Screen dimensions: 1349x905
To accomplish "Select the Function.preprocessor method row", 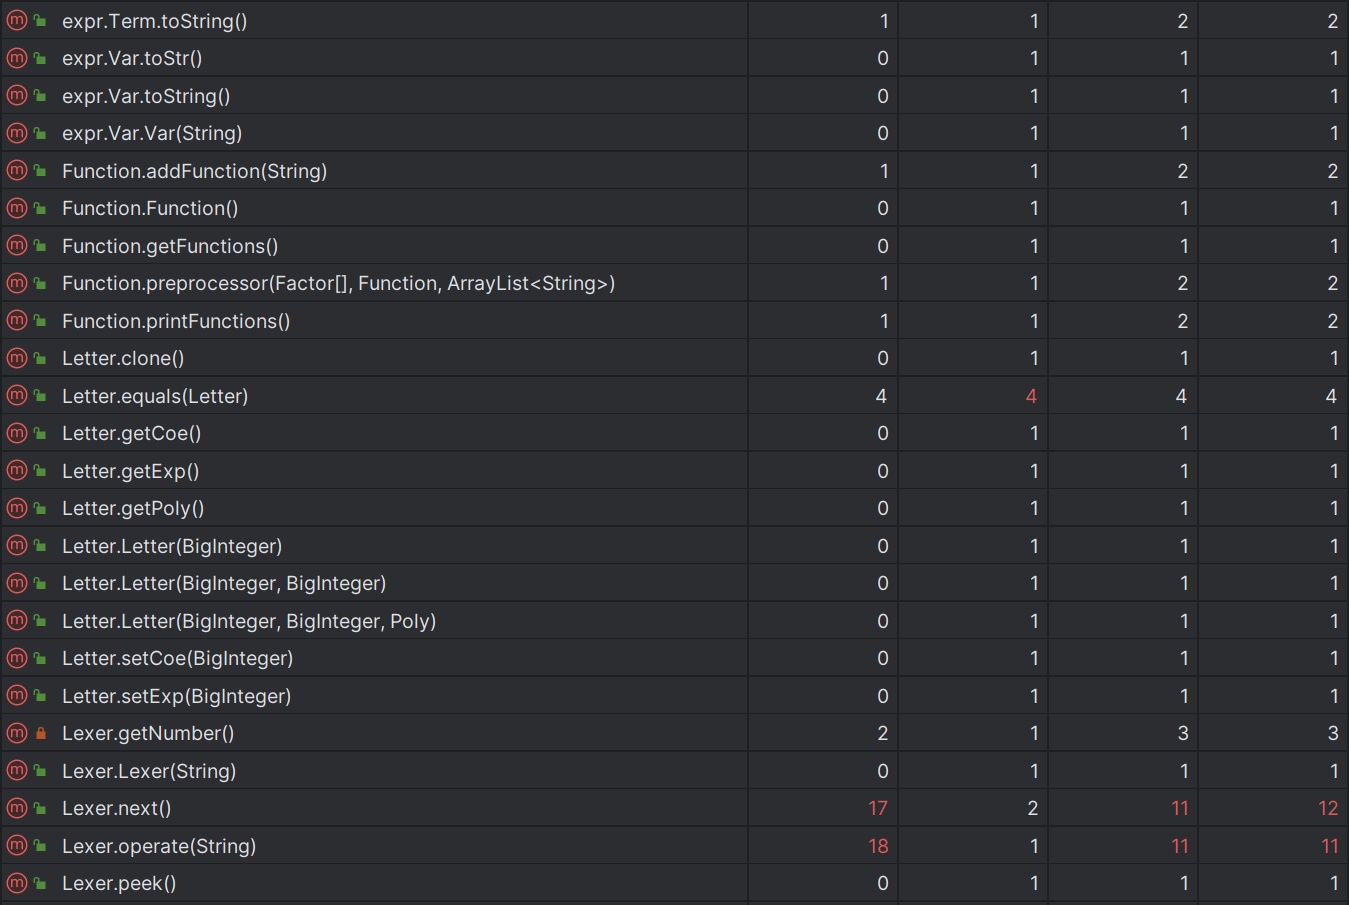I will pyautogui.click(x=338, y=284).
